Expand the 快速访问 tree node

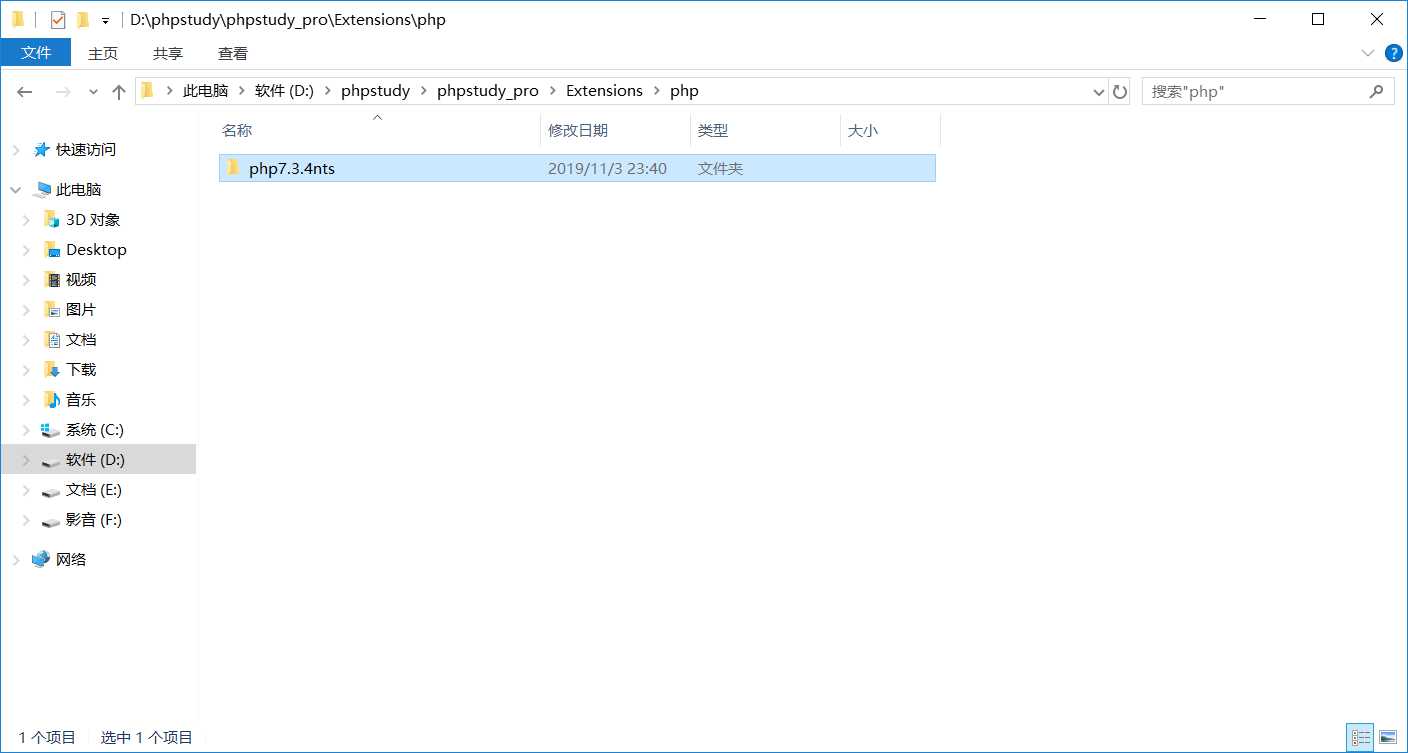(x=16, y=150)
